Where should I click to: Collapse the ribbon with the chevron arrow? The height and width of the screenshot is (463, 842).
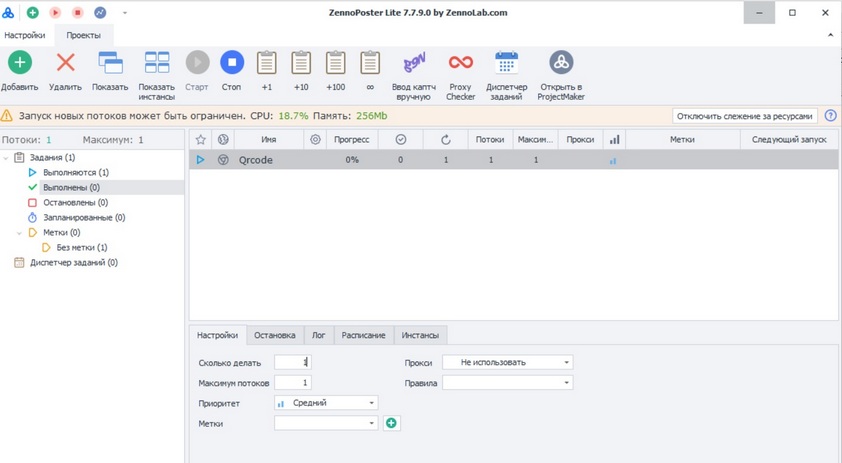tap(831, 35)
